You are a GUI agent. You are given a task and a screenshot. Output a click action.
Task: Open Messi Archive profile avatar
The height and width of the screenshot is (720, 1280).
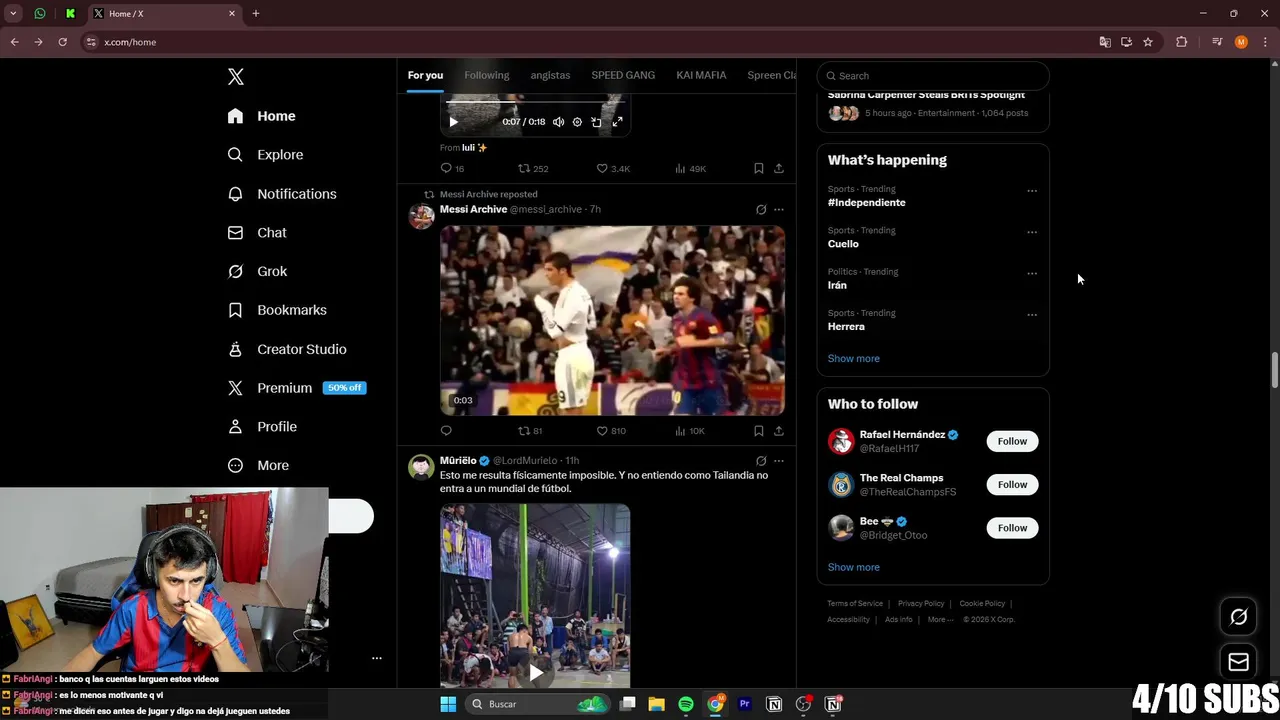421,215
